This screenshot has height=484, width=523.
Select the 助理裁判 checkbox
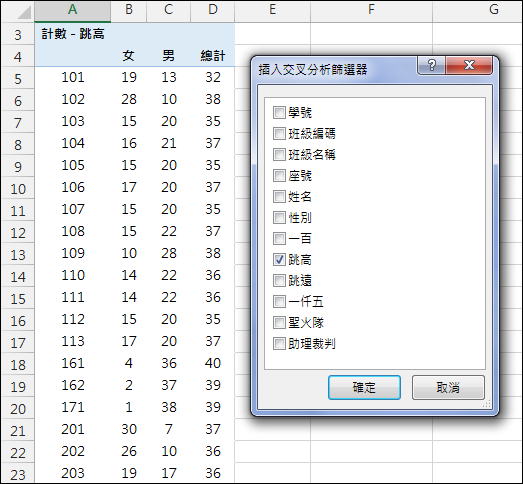[x=279, y=344]
